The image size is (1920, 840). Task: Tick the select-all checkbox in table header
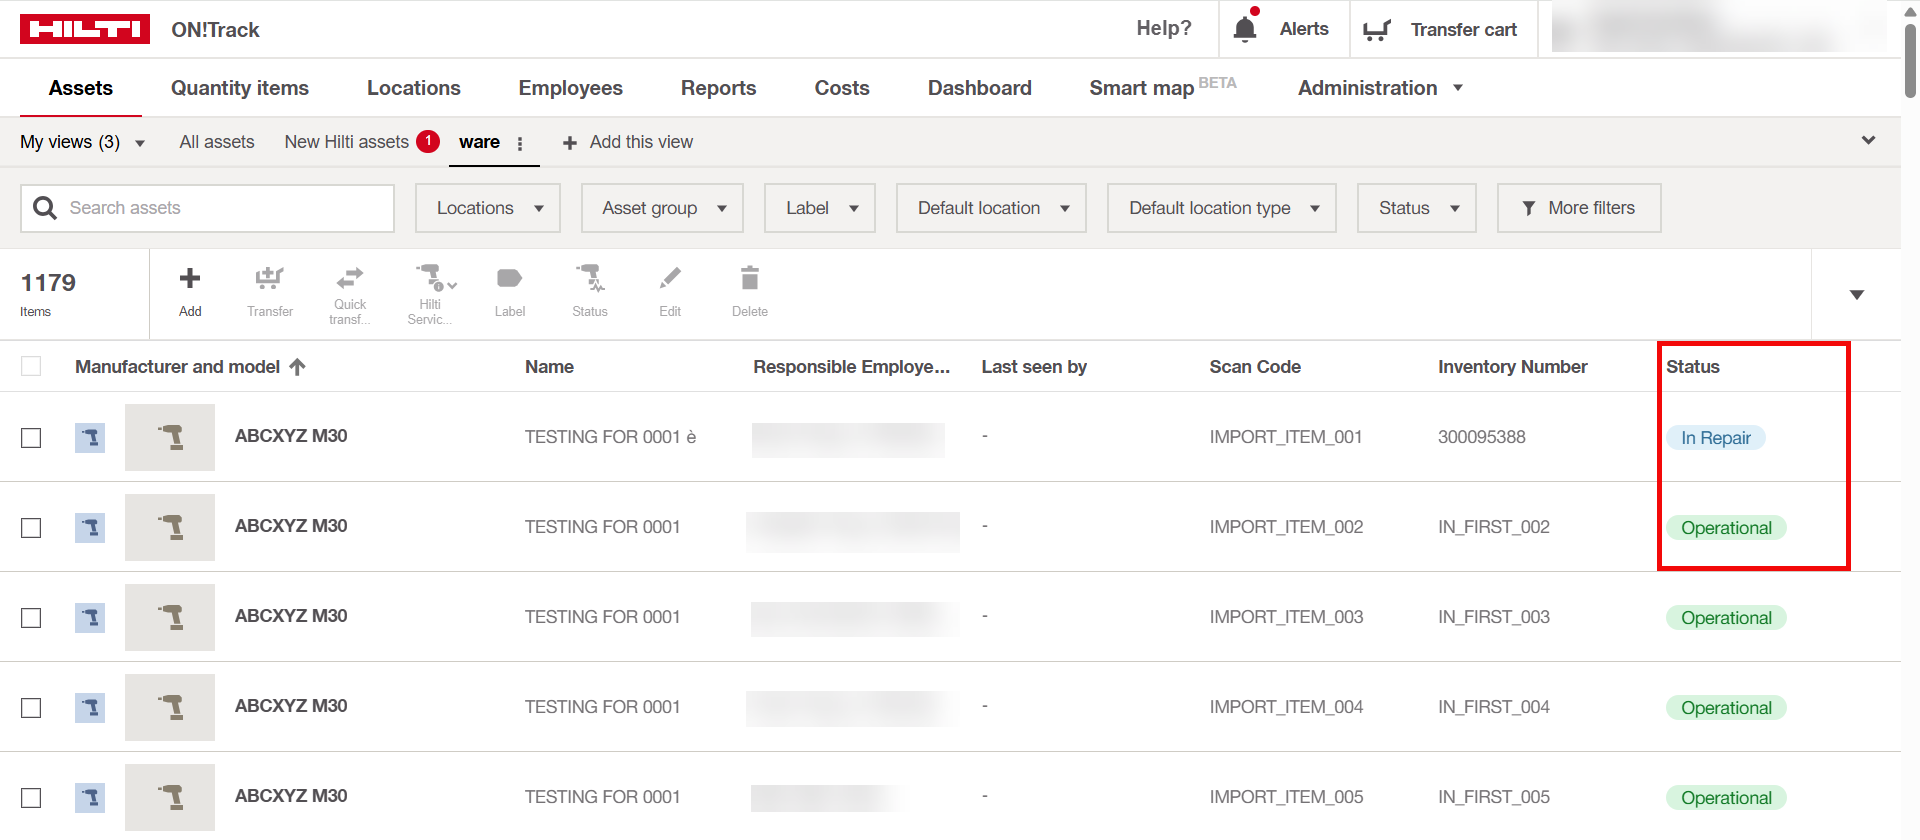[x=31, y=367]
